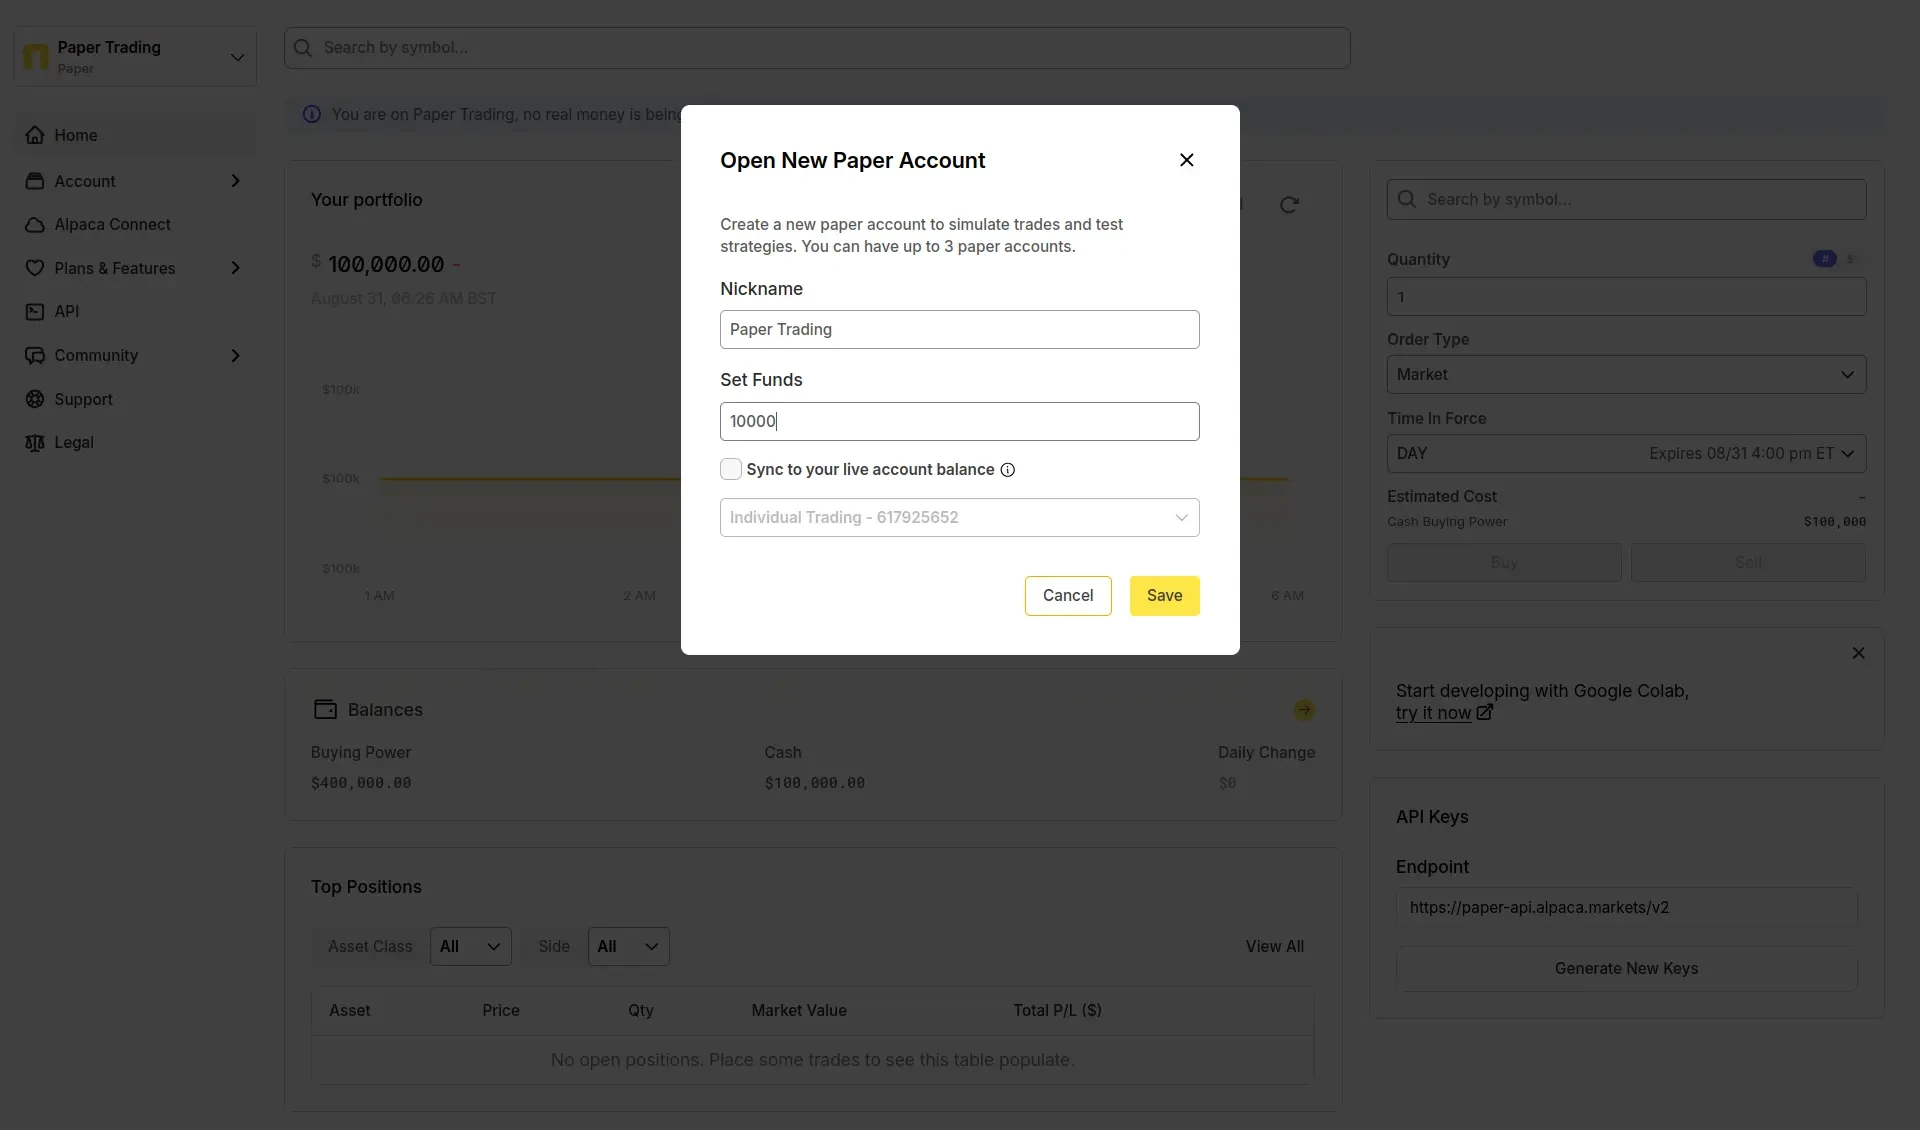Click the Market Value column header

coord(798,1010)
